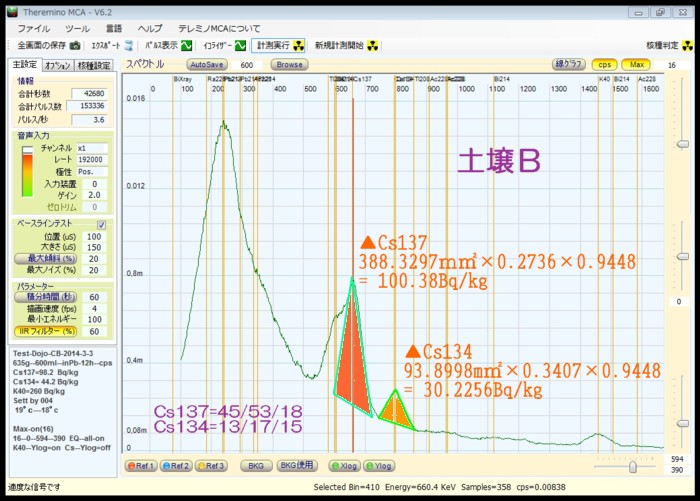Toggle the AutoSave button
This screenshot has width=700, height=501.
click(207, 65)
